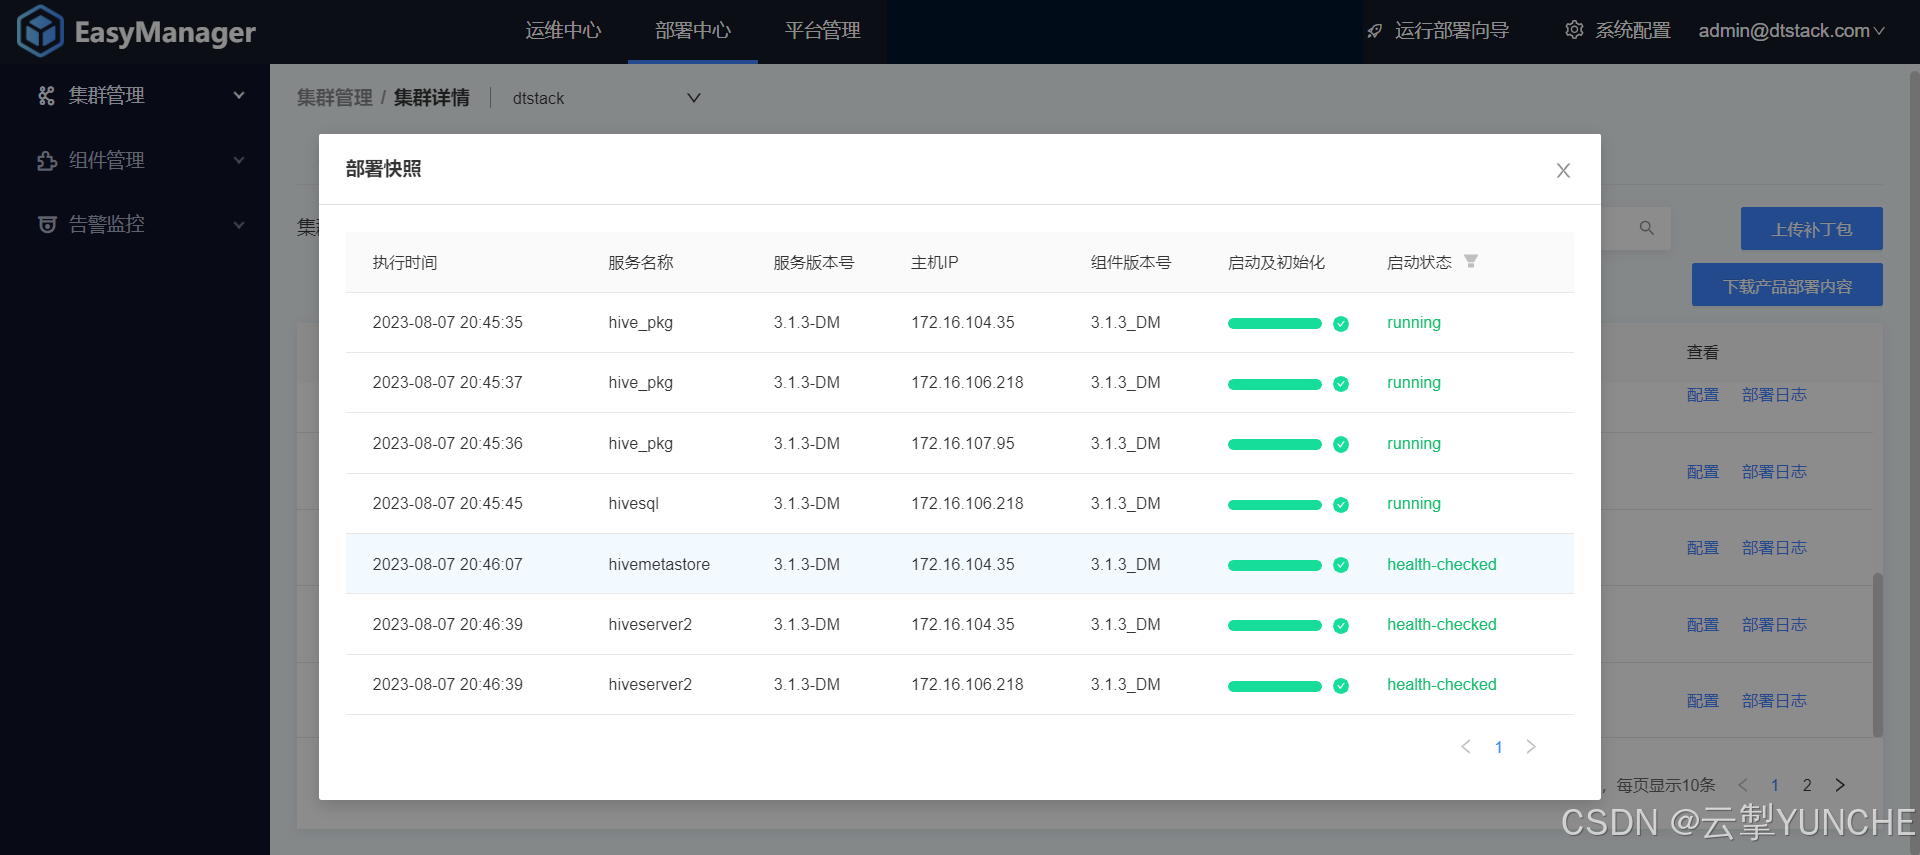Click the EasyManager logo icon
1920x855 pixels.
[40, 31]
